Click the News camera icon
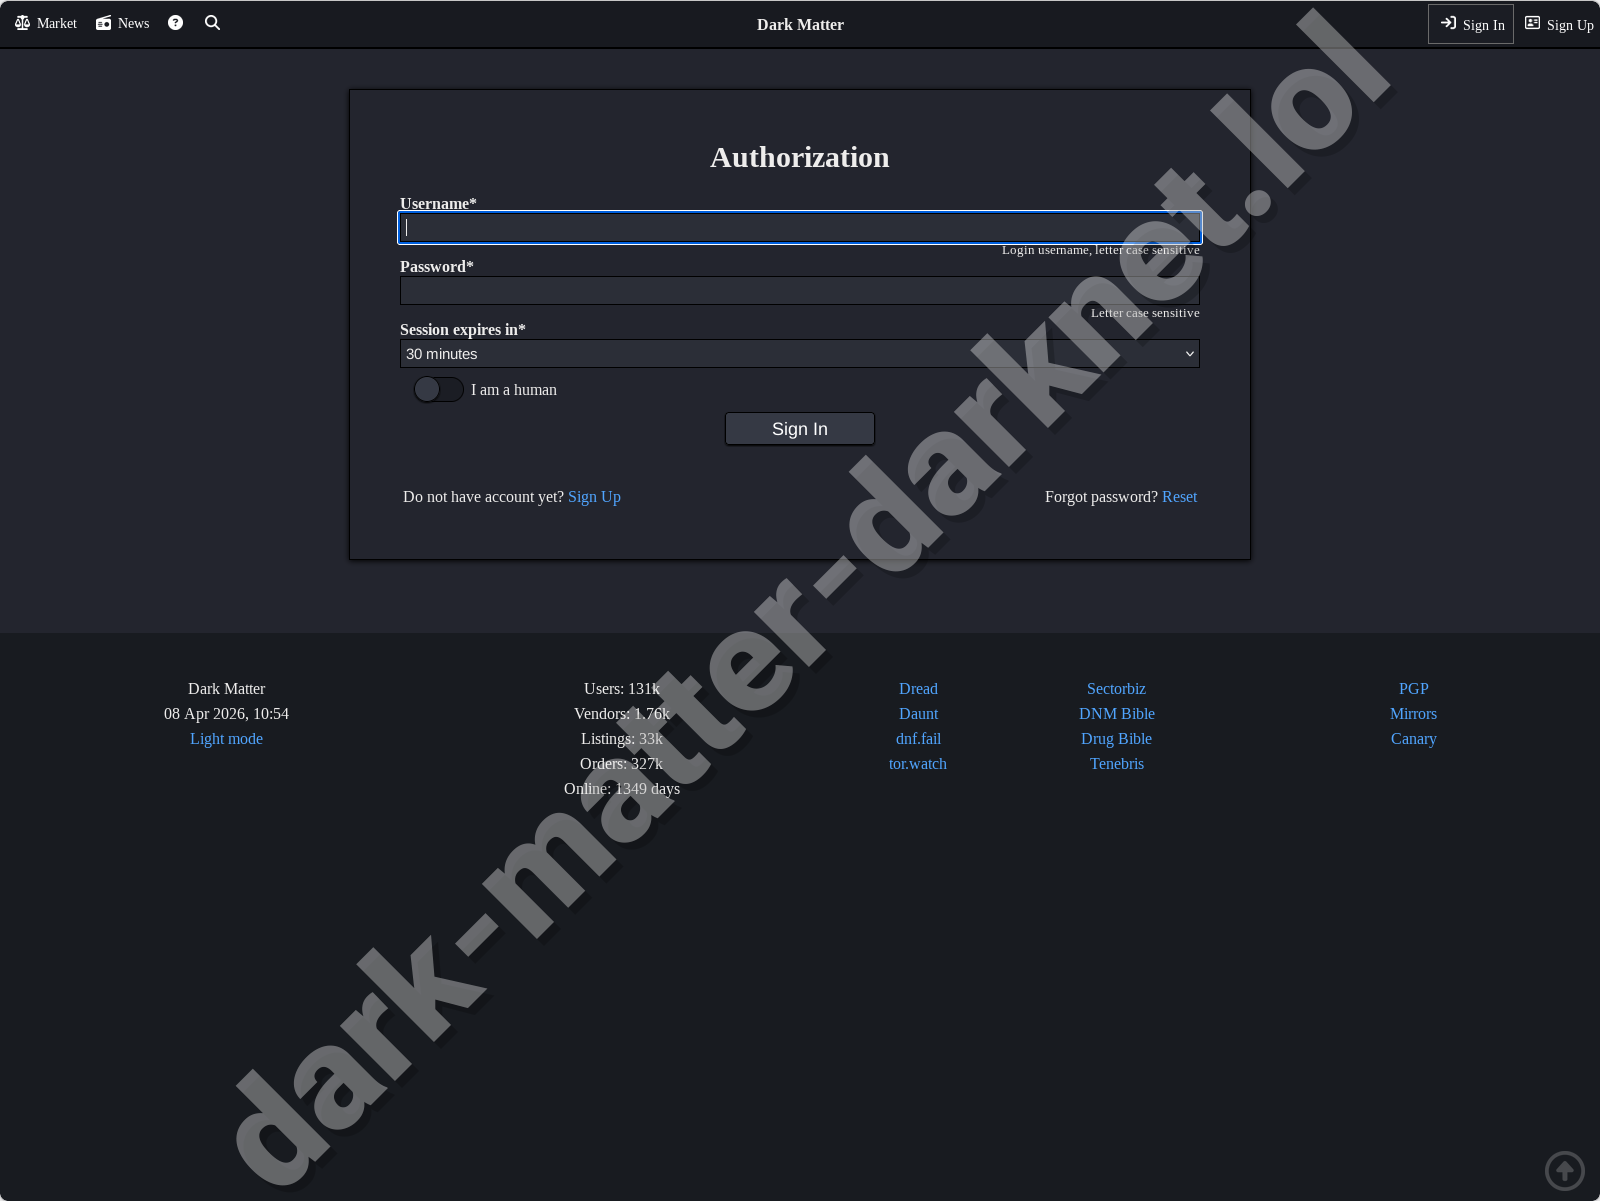 click(103, 22)
